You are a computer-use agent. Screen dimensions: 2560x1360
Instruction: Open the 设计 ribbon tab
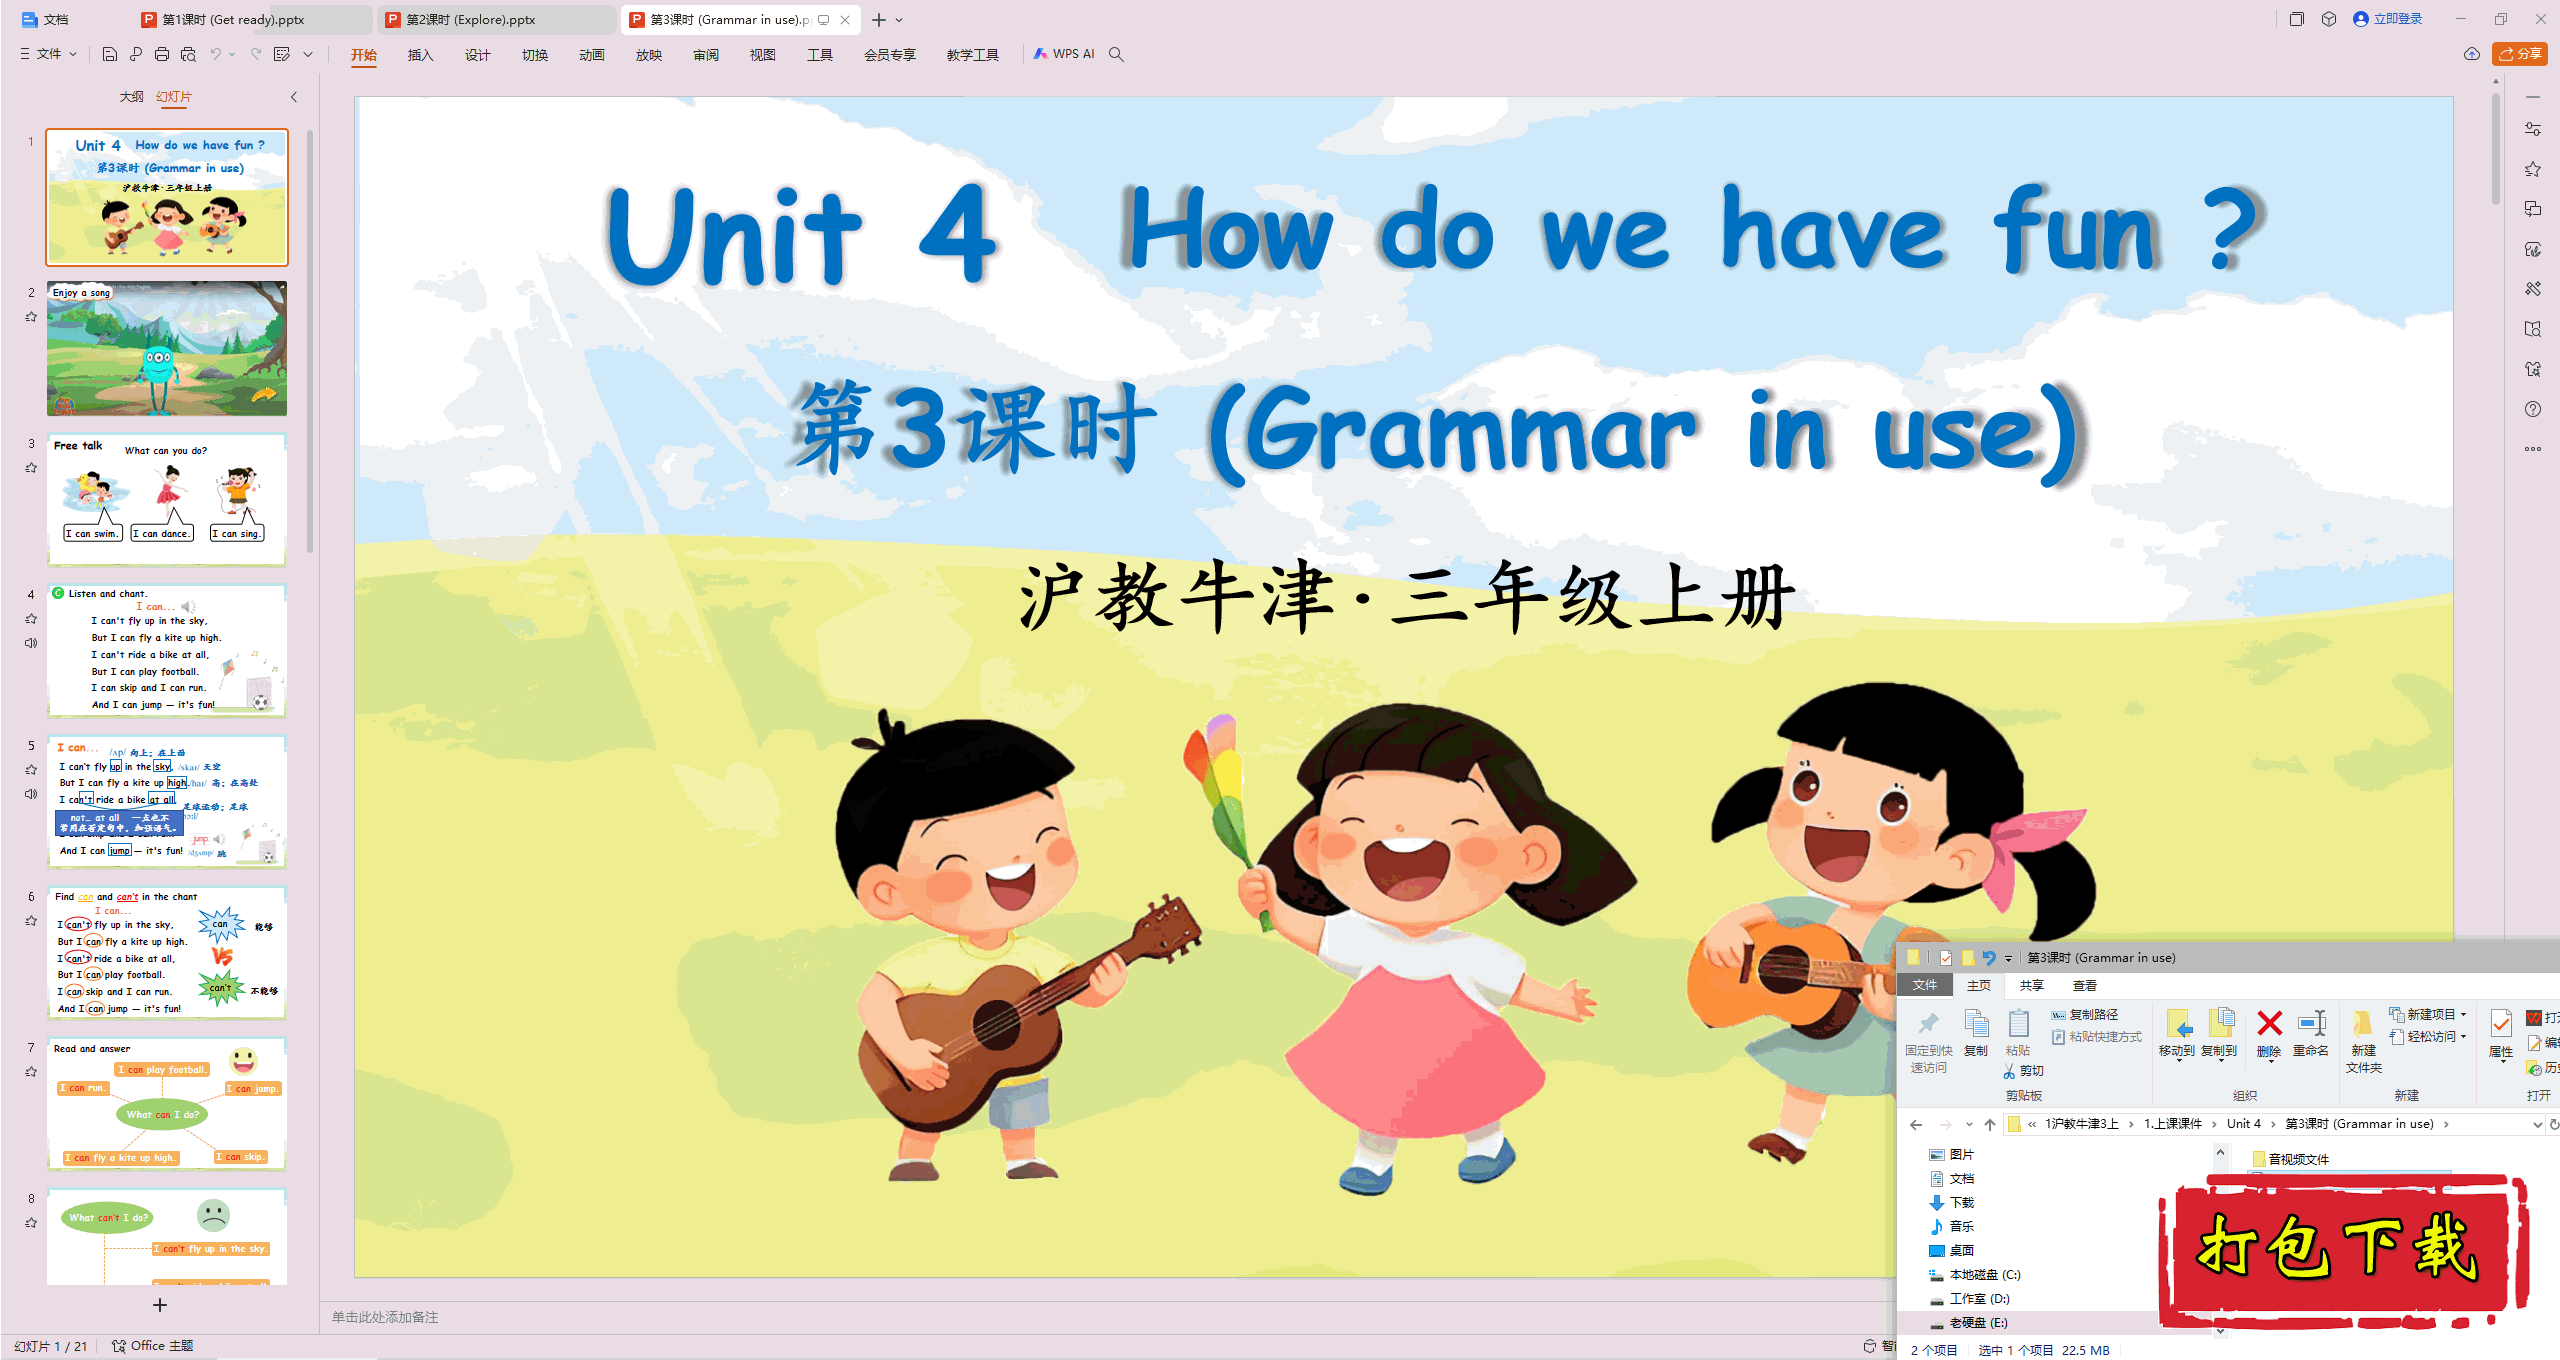(477, 55)
